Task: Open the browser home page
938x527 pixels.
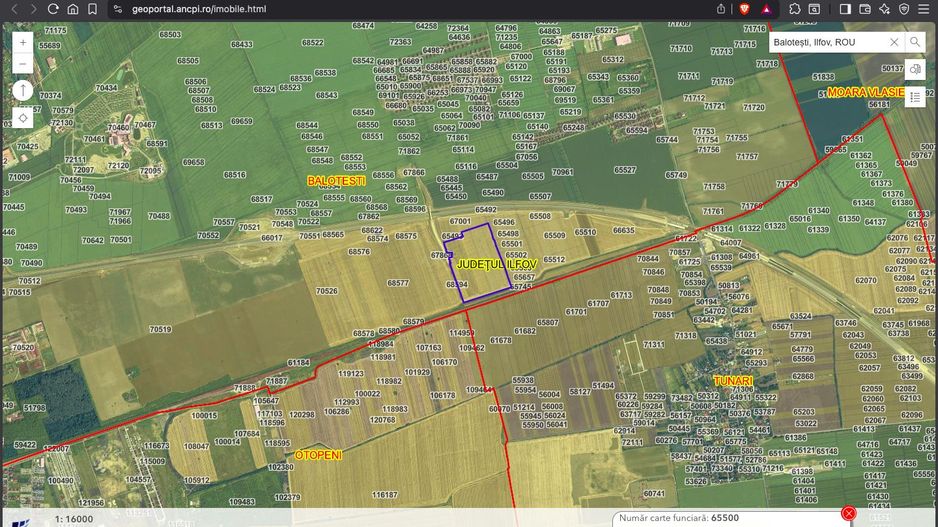Action: 72,9
